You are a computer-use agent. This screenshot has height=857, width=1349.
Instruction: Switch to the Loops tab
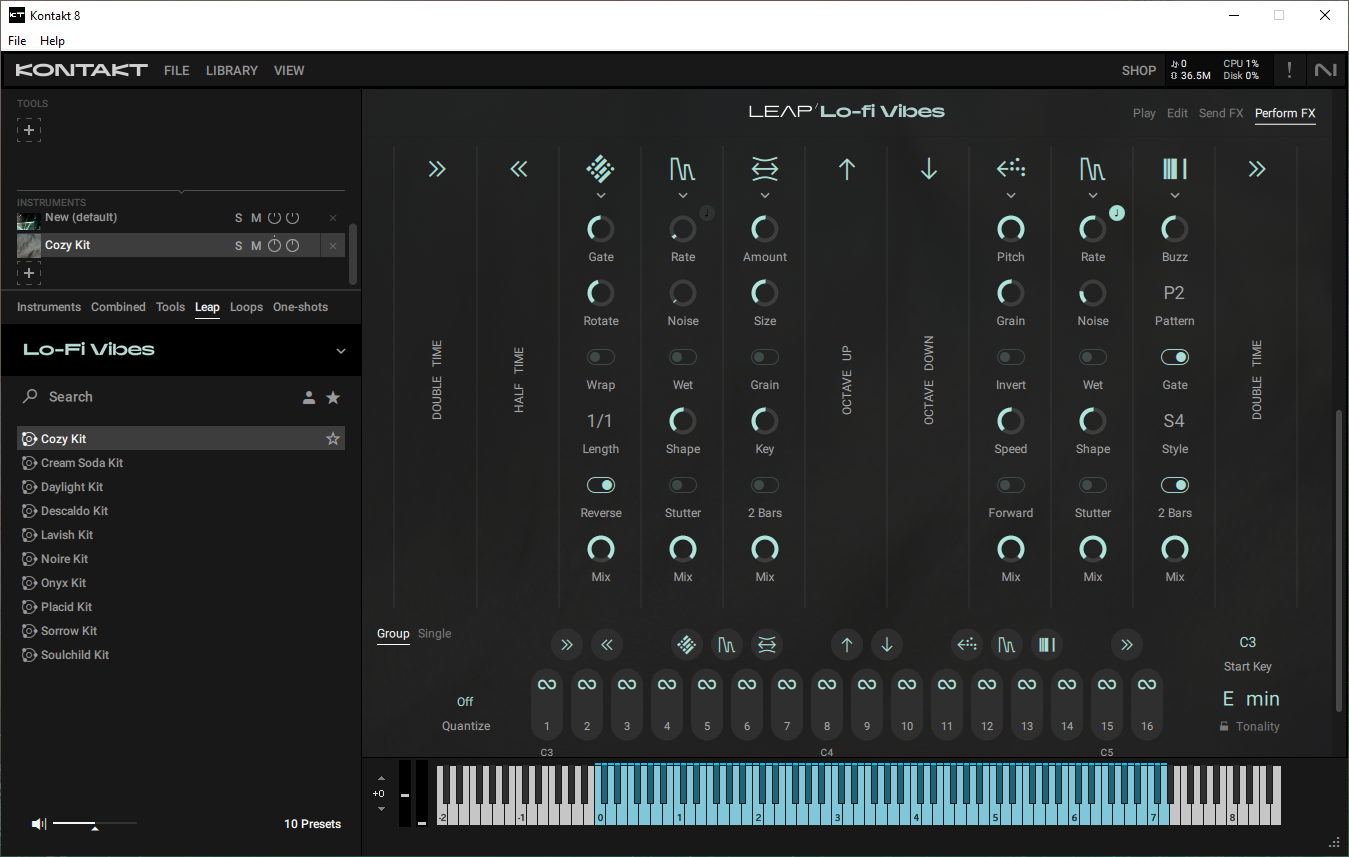coord(246,307)
